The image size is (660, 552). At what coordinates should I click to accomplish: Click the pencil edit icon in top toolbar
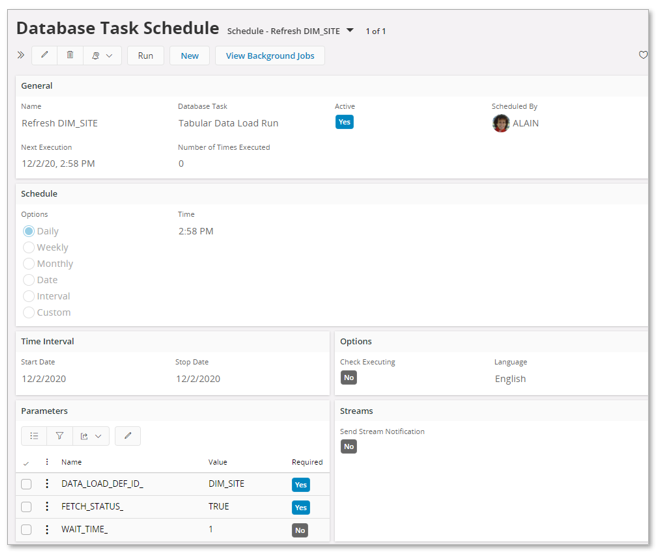pos(44,56)
